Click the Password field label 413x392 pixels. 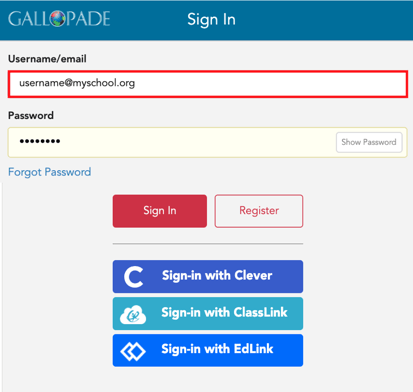pos(31,115)
